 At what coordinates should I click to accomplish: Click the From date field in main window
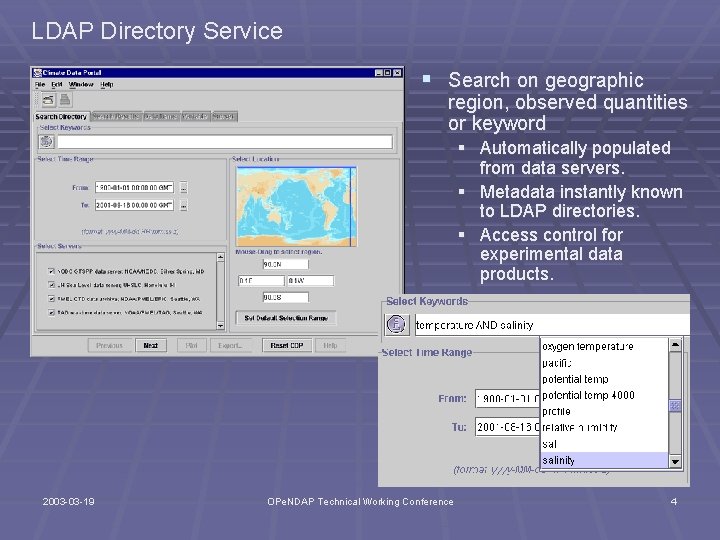tap(134, 187)
